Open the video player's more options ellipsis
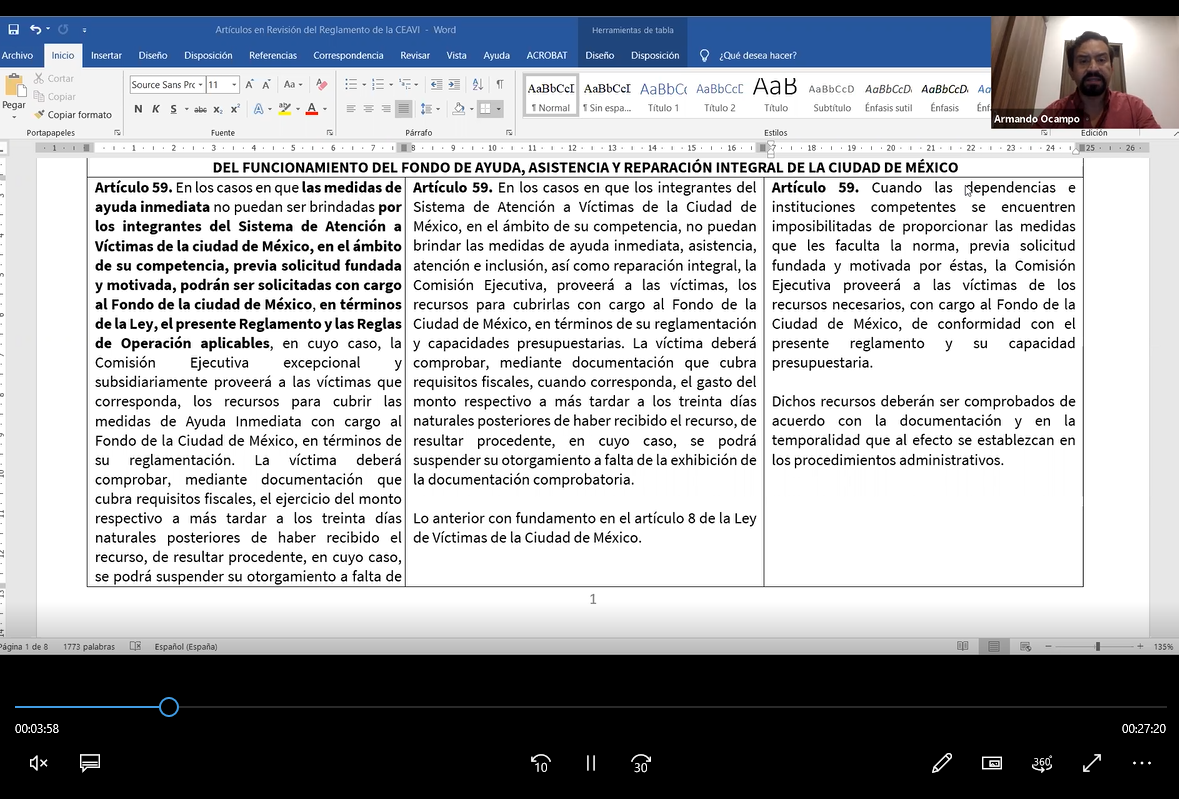Image resolution: width=1179 pixels, height=799 pixels. coord(1141,764)
